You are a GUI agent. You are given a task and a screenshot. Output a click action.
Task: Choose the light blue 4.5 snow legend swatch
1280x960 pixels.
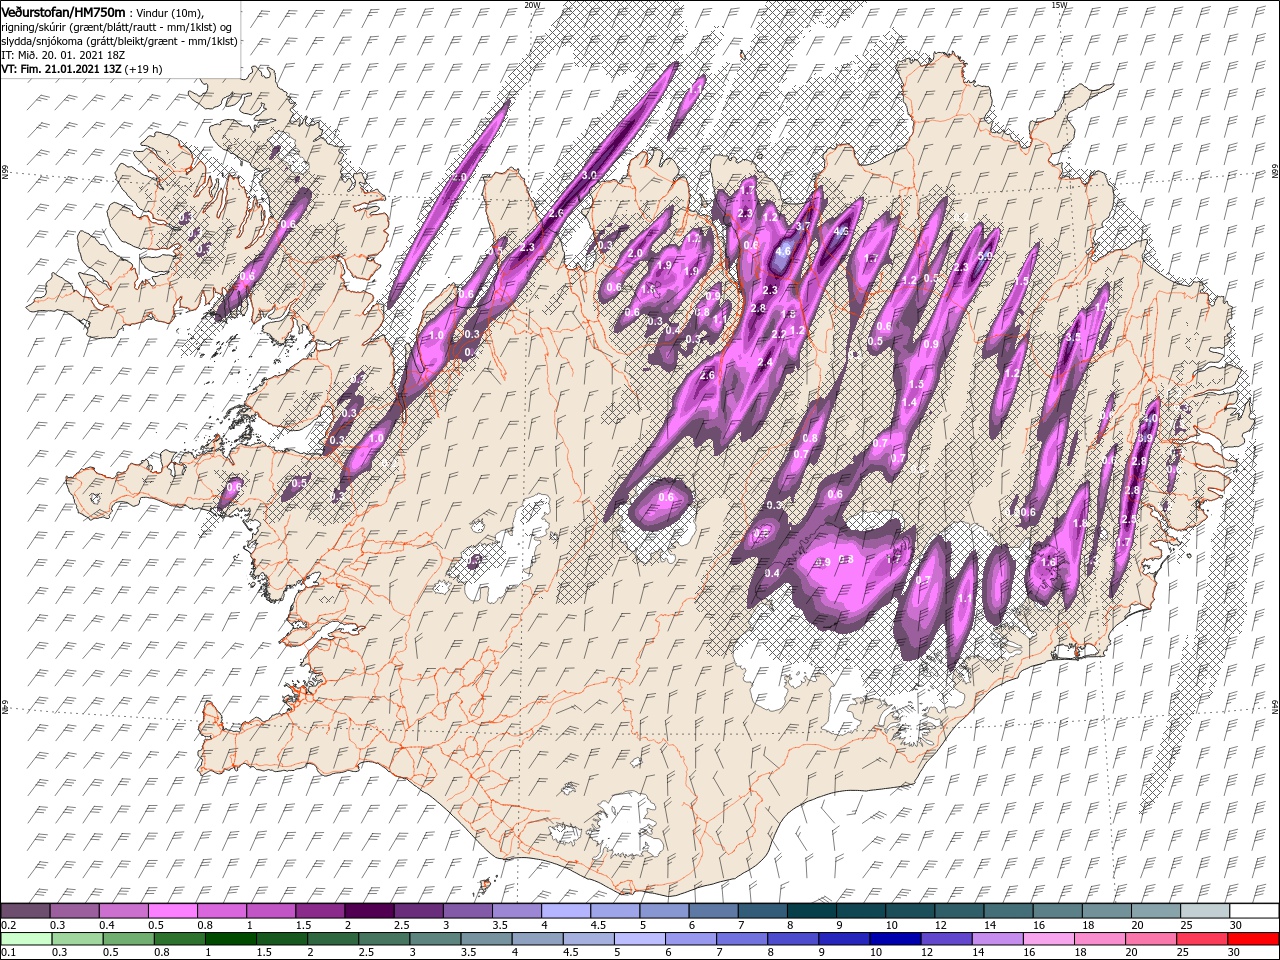tap(614, 911)
